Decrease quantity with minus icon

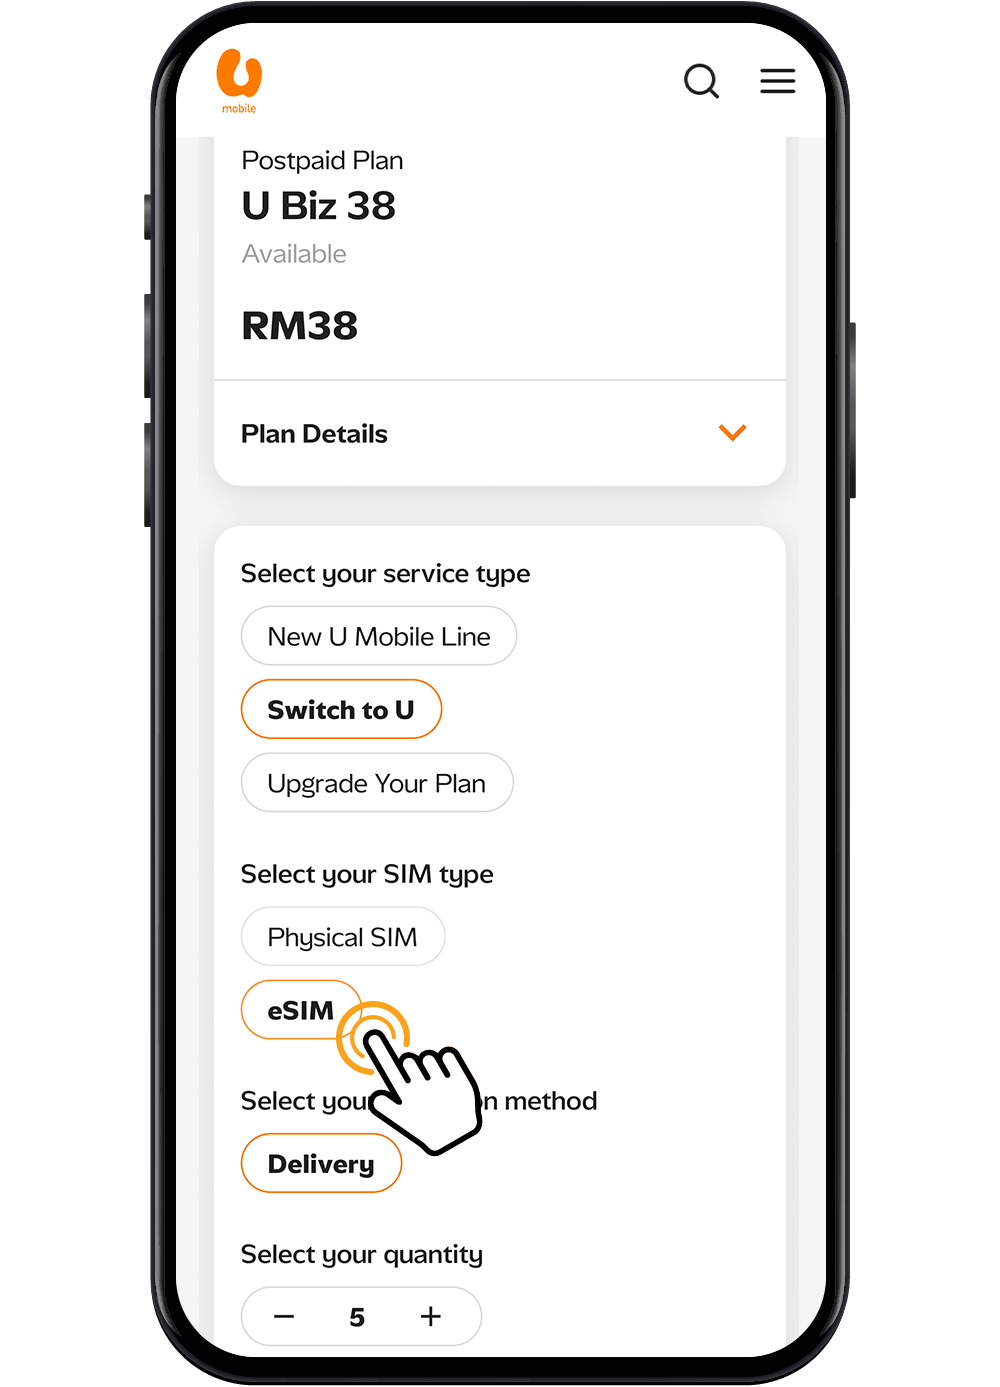[284, 1317]
